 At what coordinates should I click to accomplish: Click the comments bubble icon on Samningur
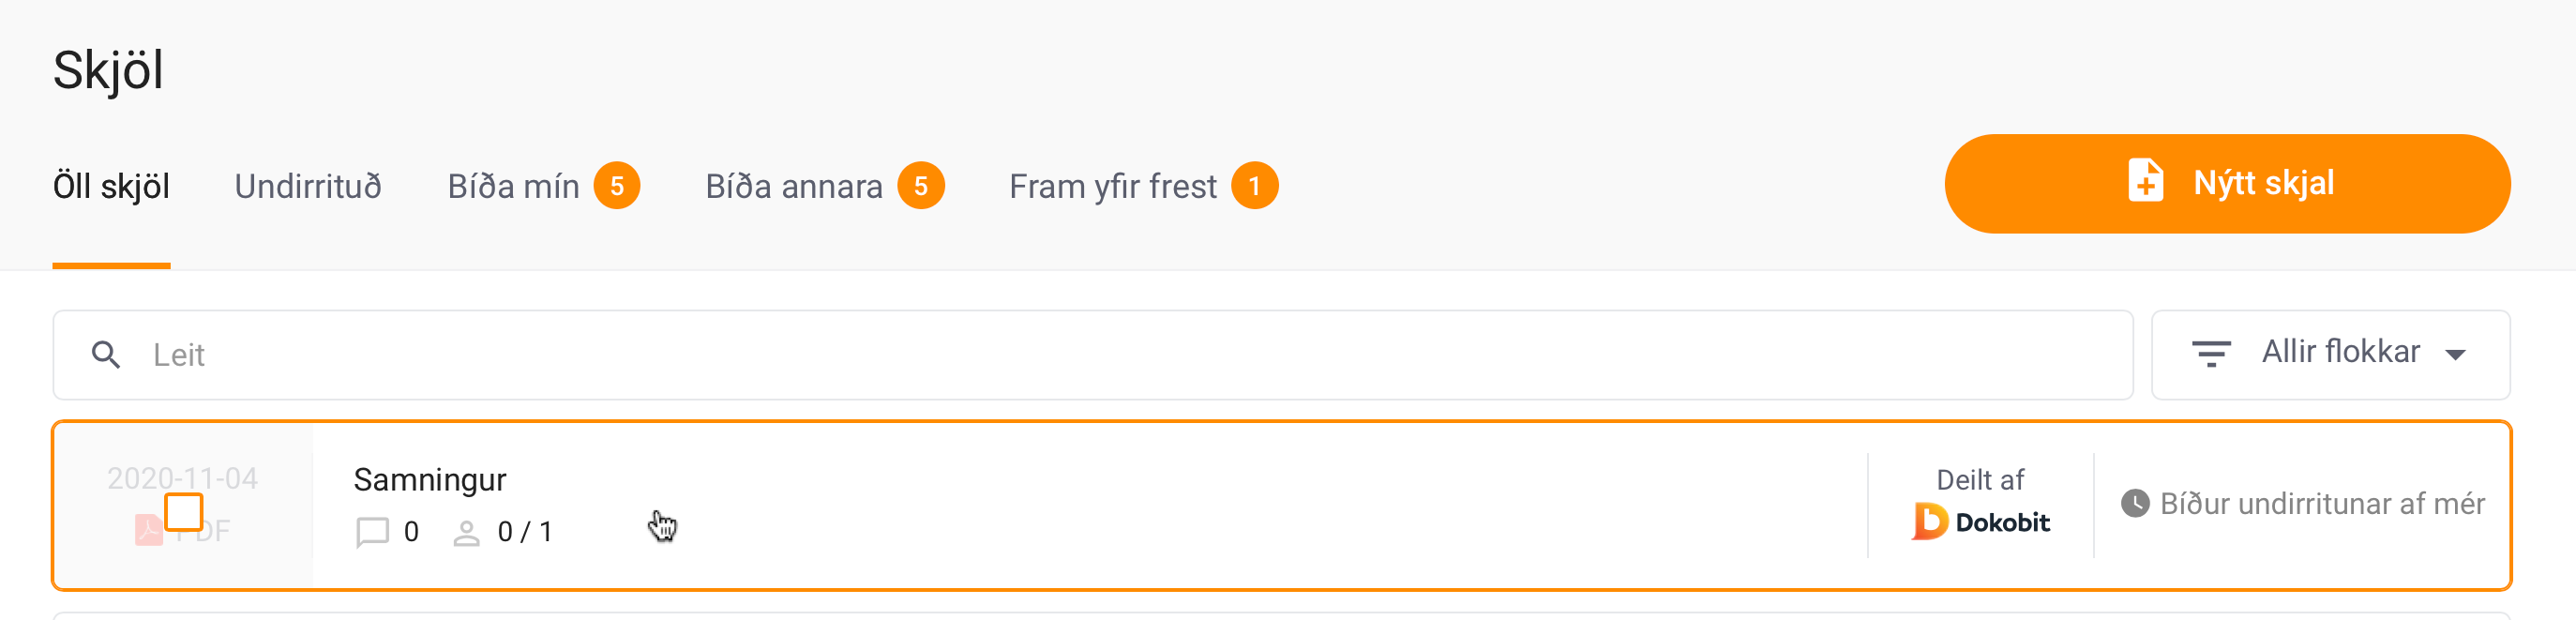372,532
